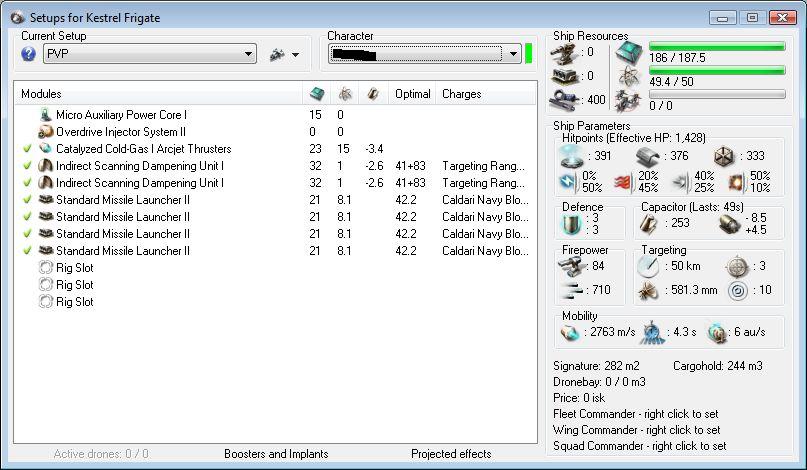Sort by the Optimal column header

tap(412, 94)
